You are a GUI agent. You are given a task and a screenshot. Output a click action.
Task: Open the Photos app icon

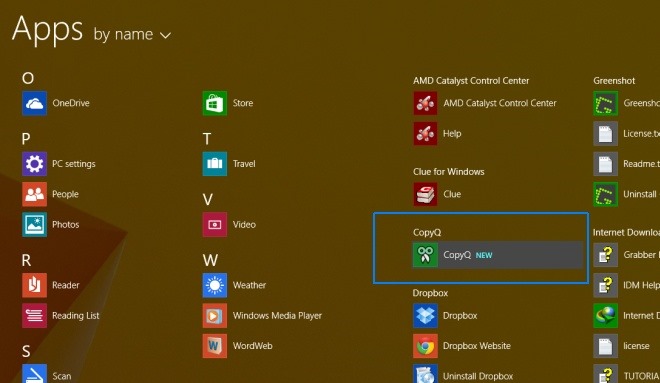point(35,224)
